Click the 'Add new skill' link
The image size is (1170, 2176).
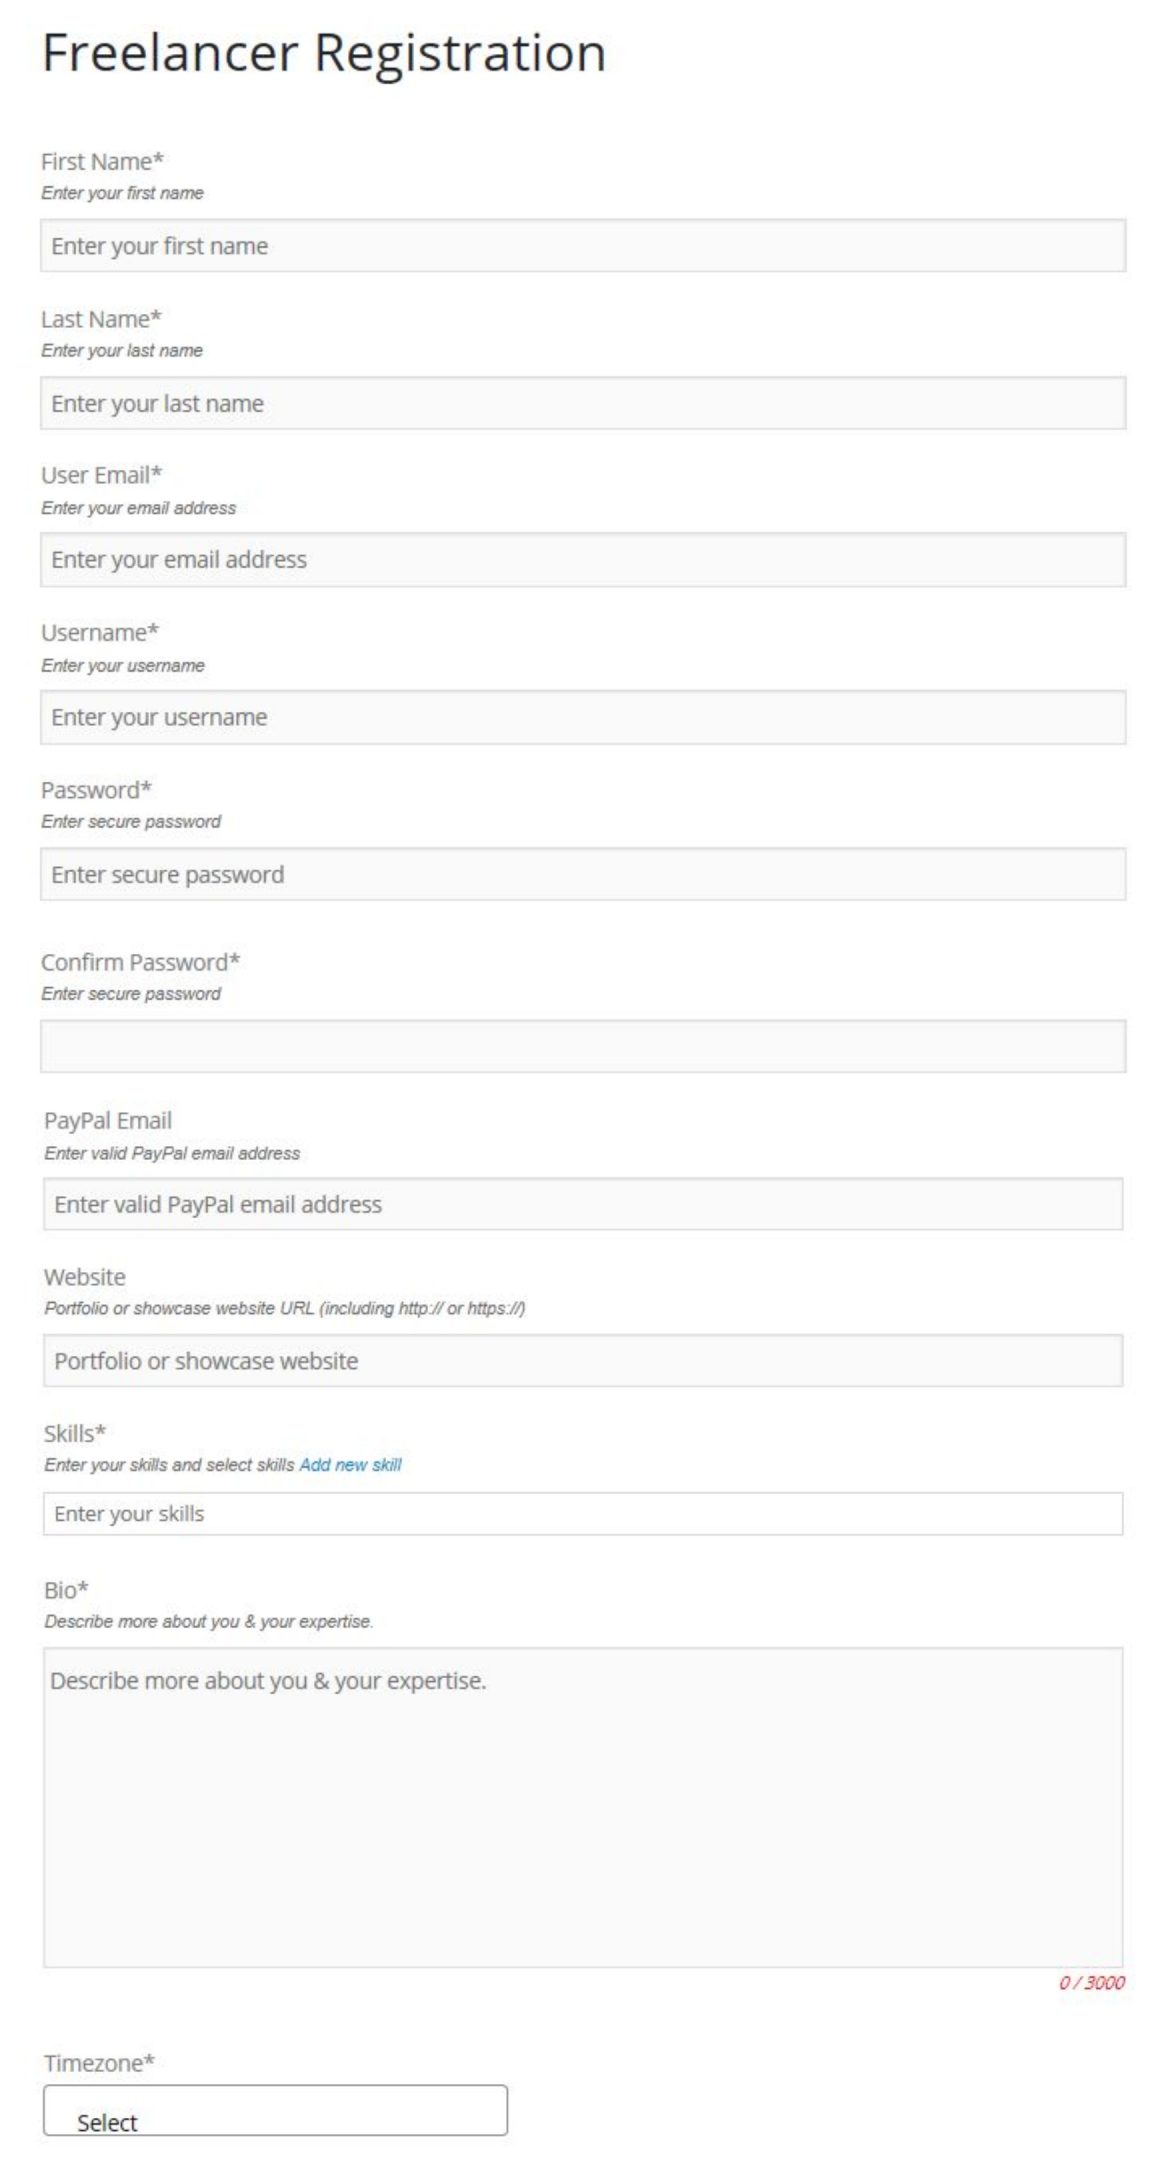click(350, 1465)
